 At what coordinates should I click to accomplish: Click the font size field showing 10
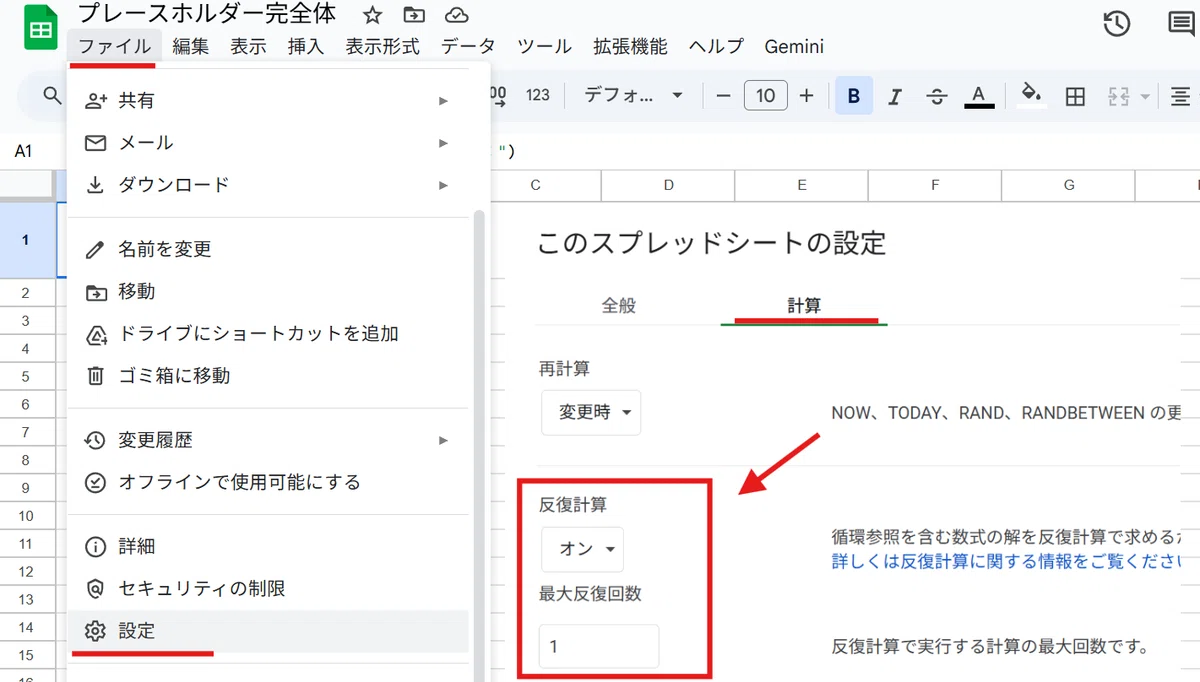(766, 96)
